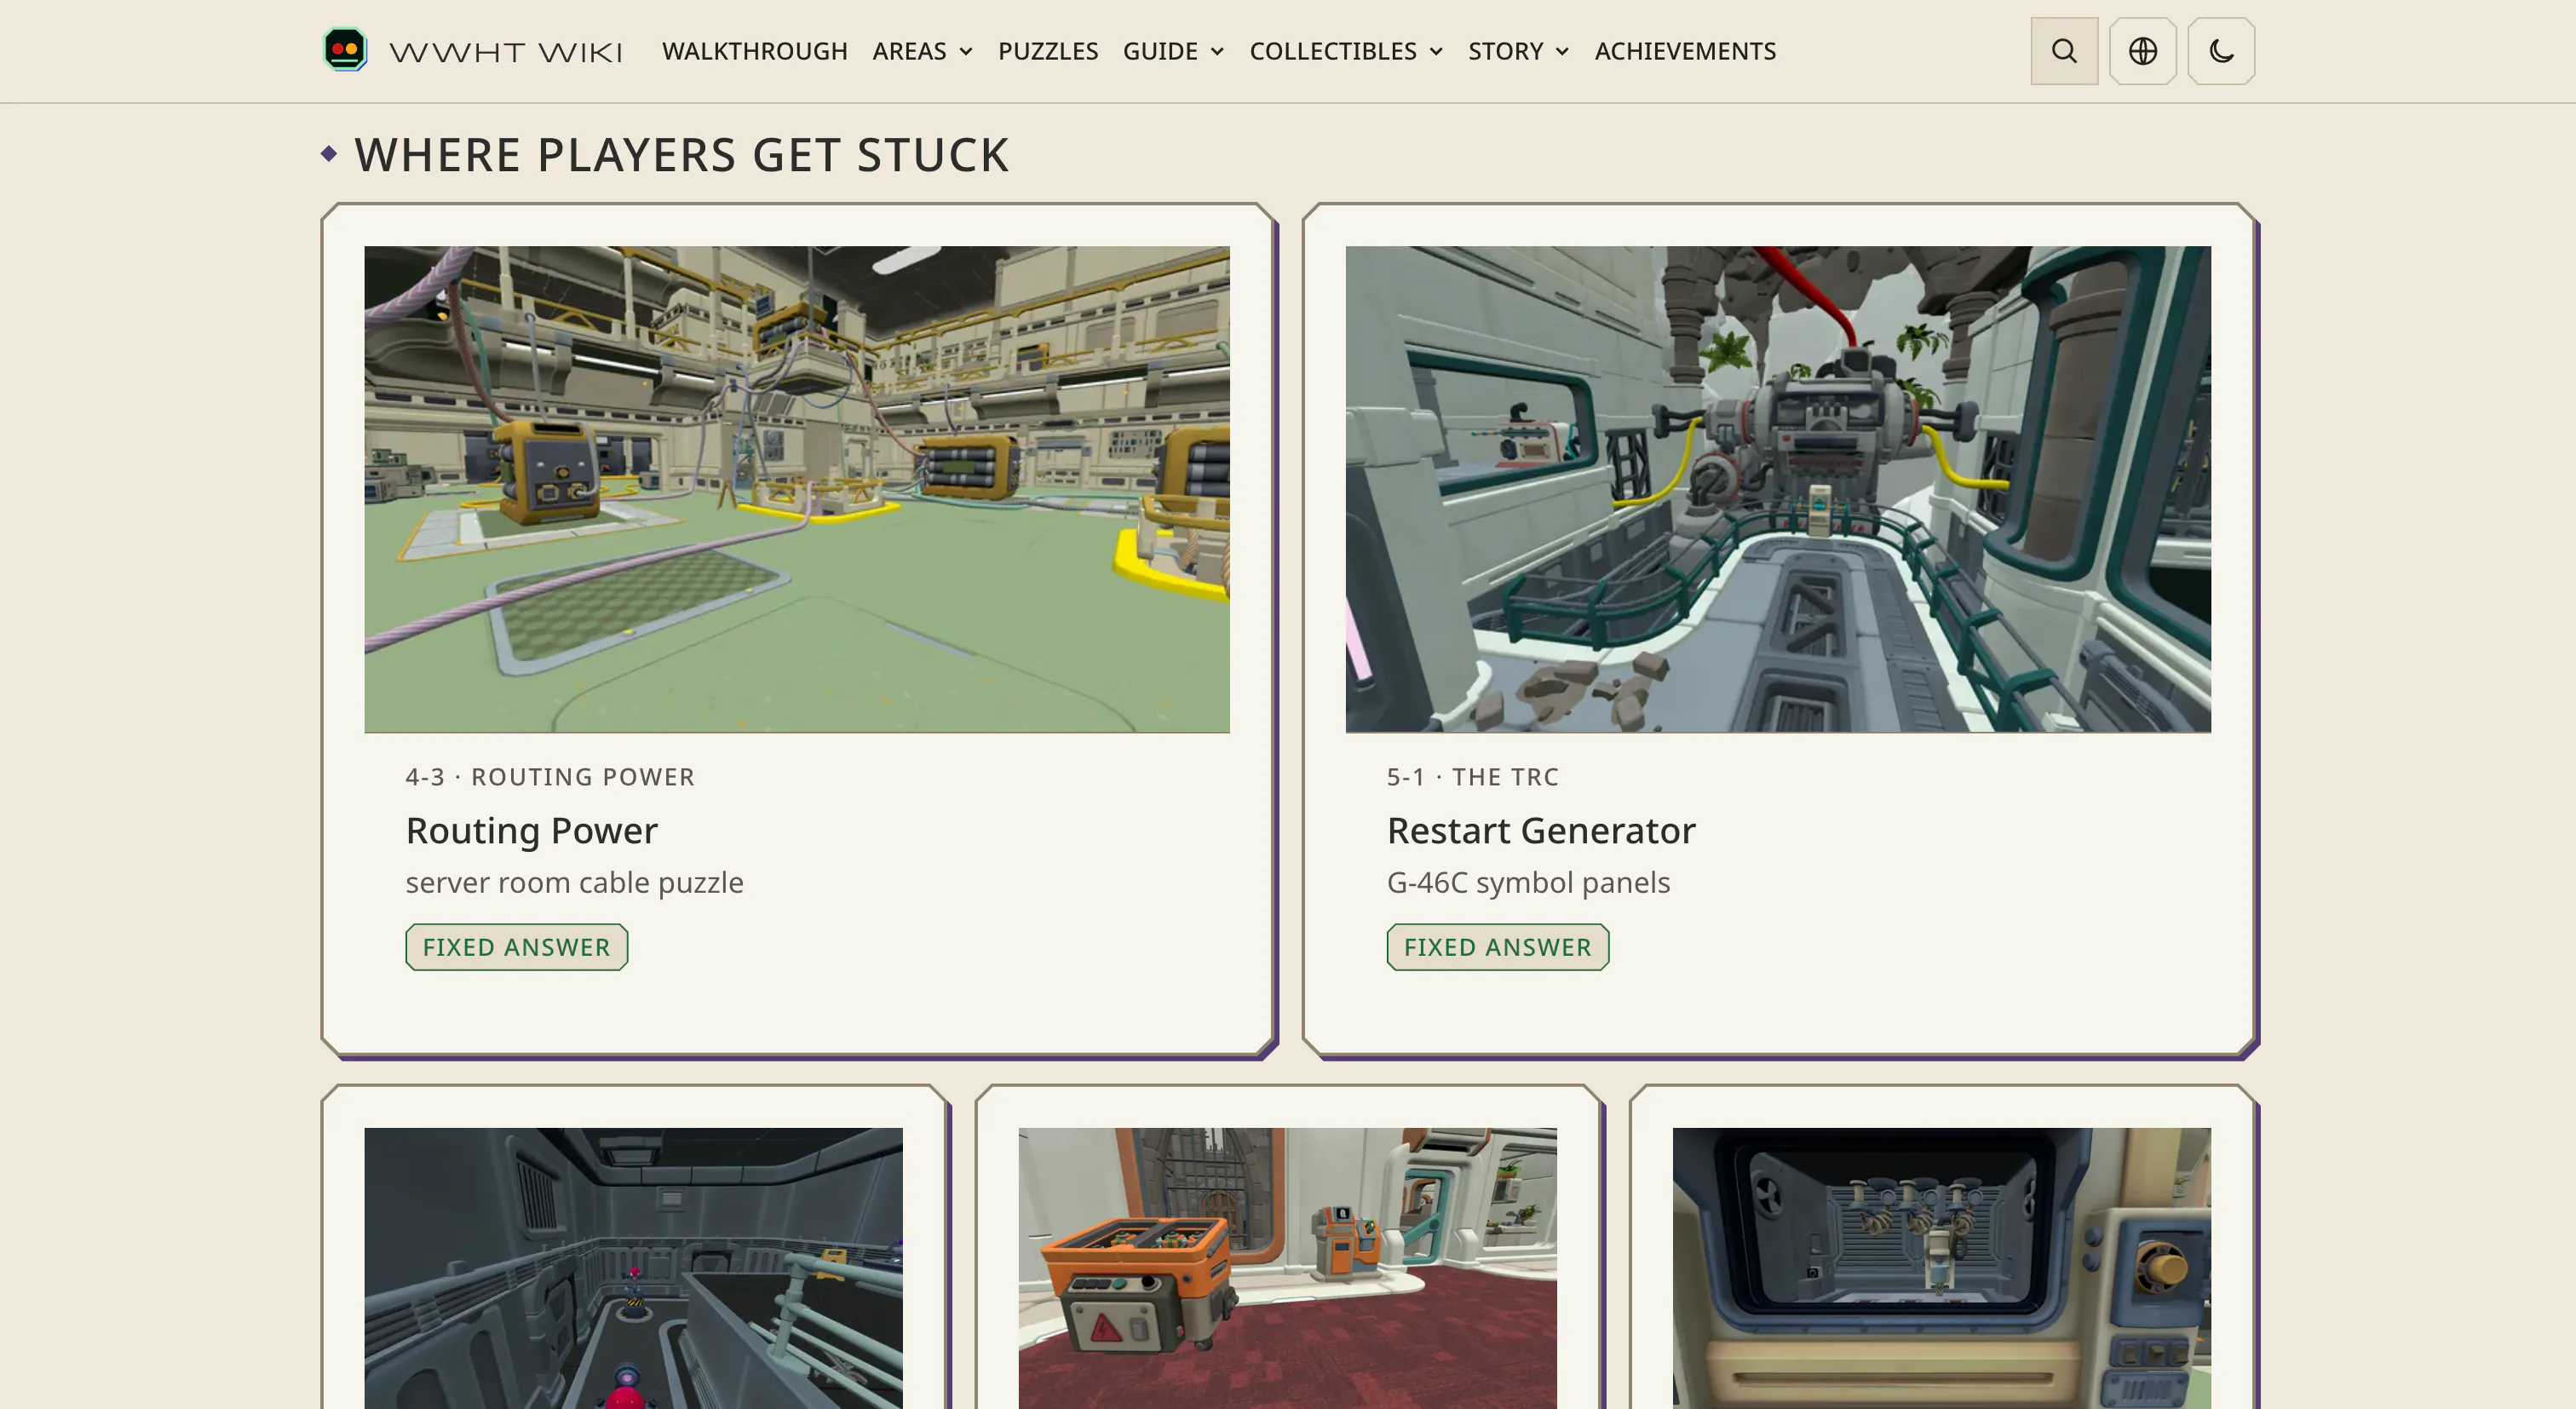Open the Restart Generator title link
The height and width of the screenshot is (1409, 2576).
tap(1540, 831)
